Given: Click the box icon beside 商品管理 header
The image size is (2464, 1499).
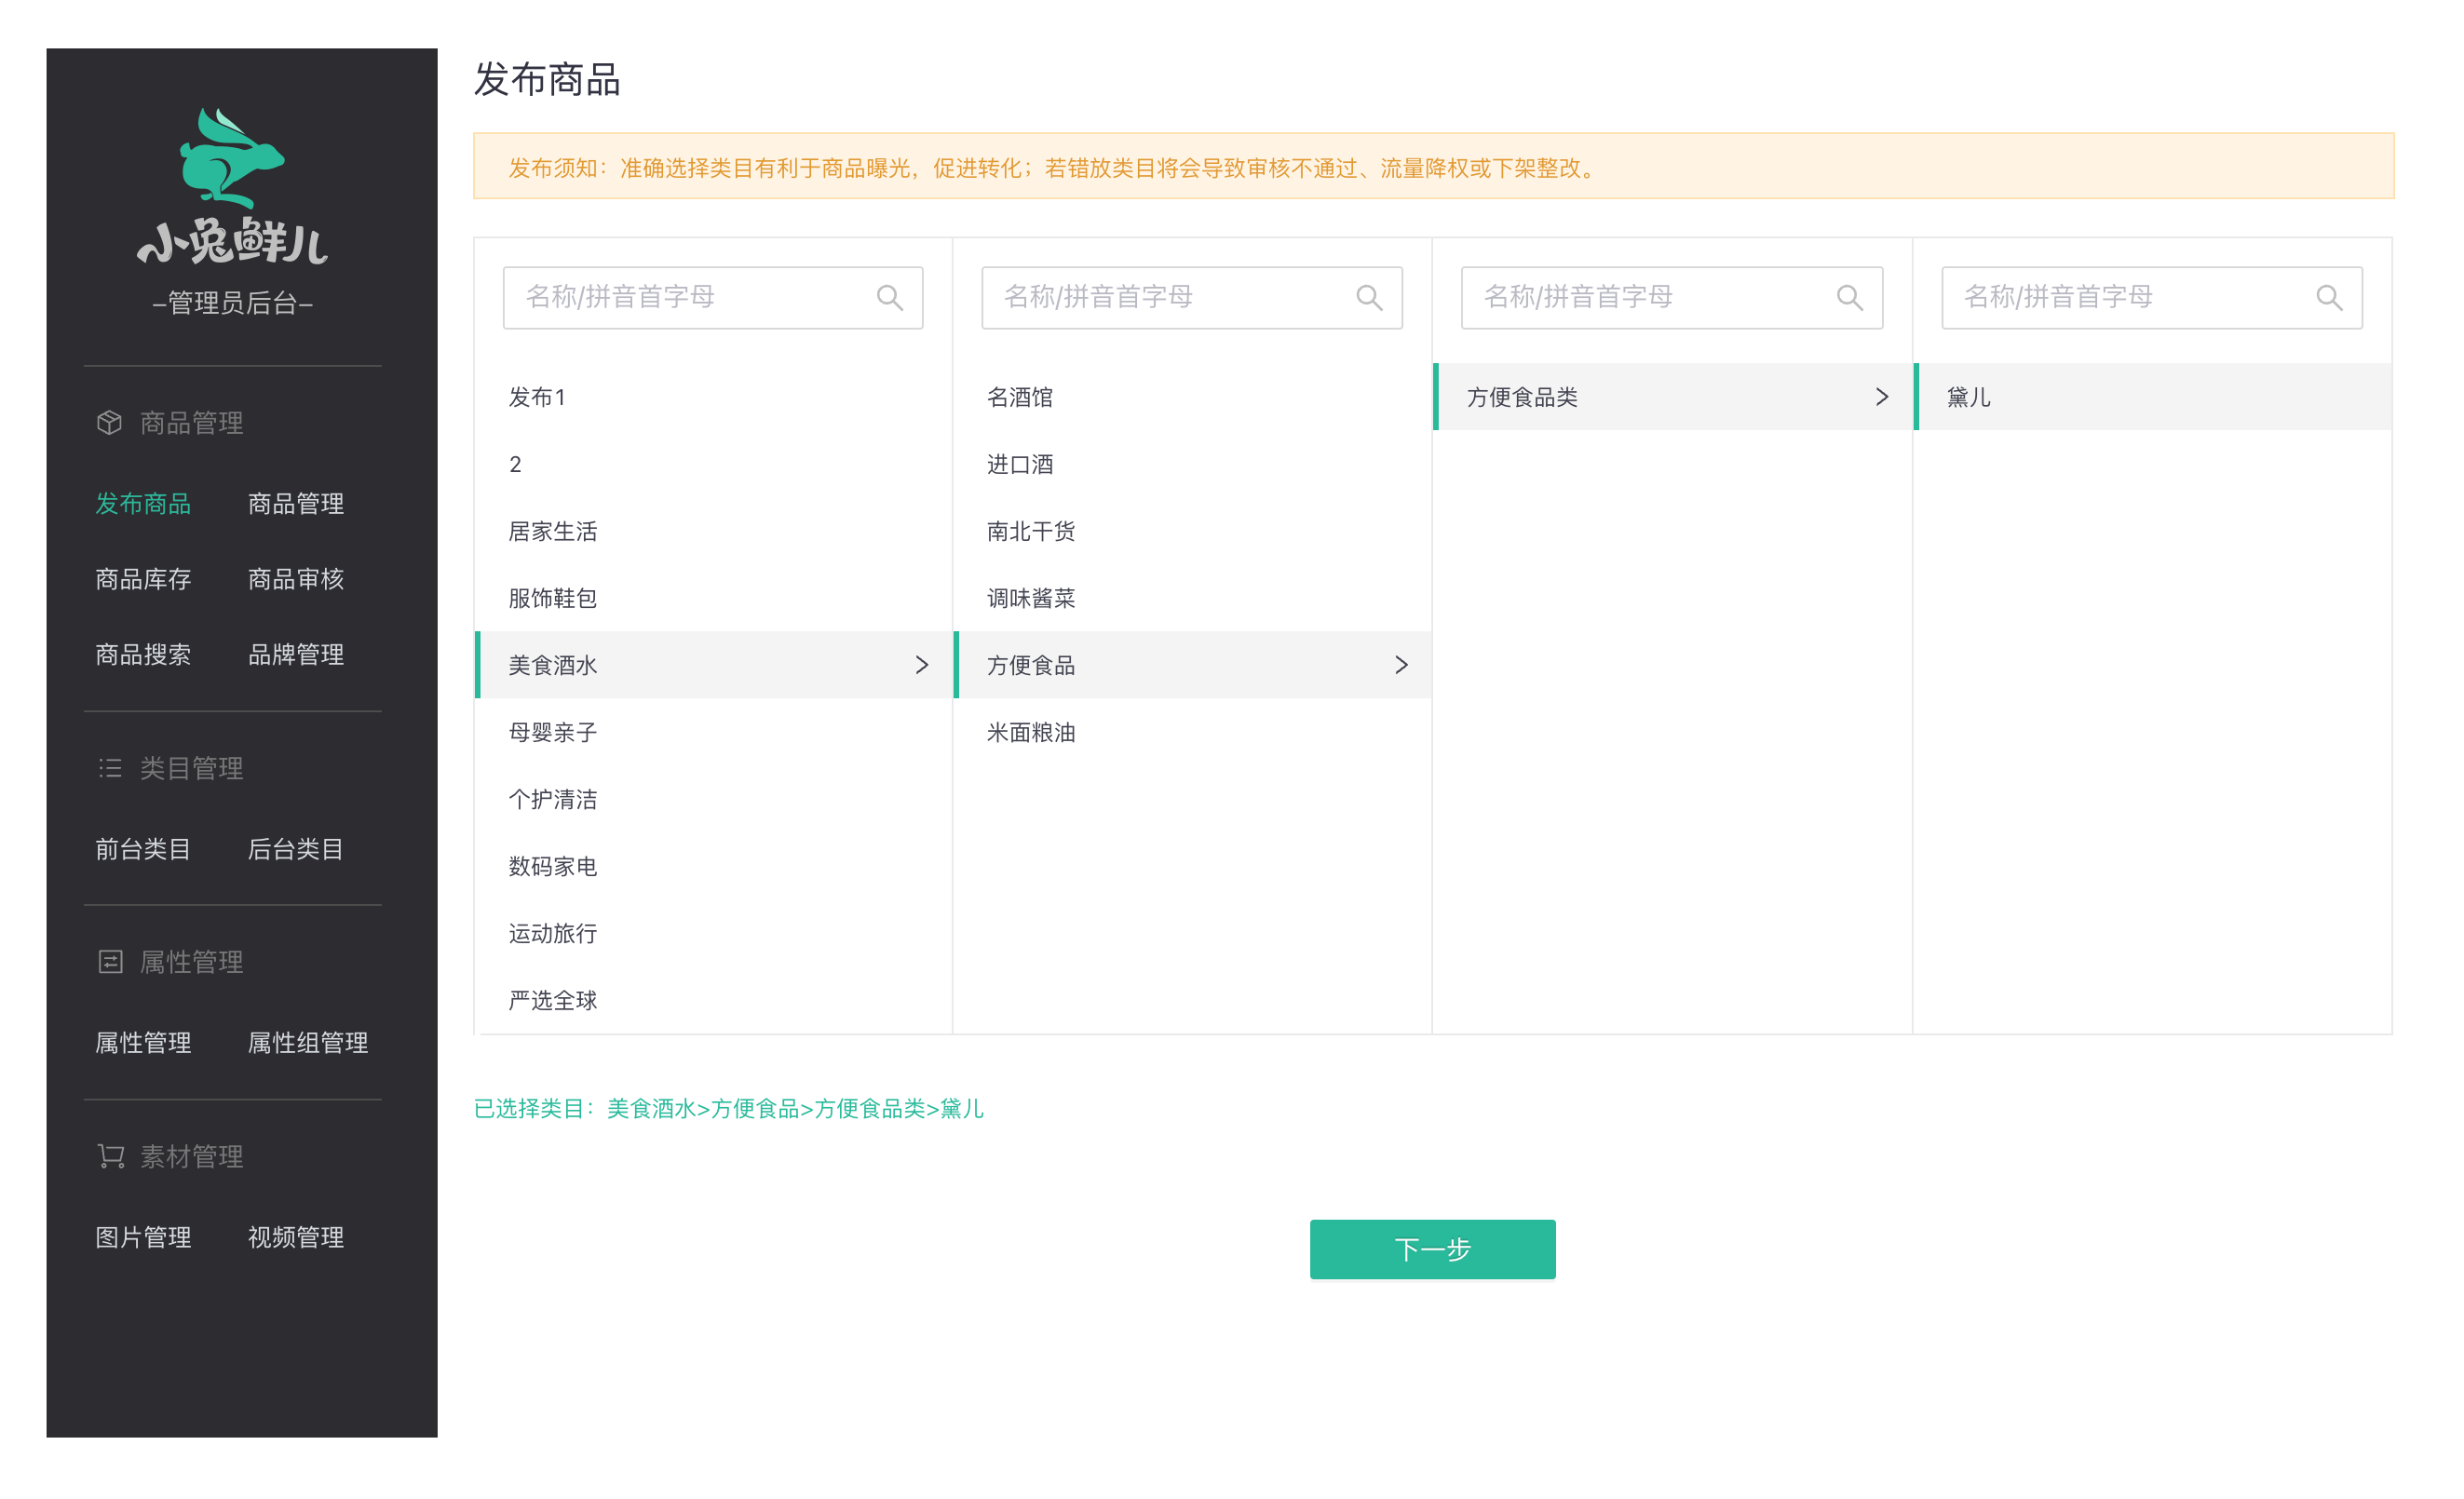Looking at the screenshot, I should (109, 423).
